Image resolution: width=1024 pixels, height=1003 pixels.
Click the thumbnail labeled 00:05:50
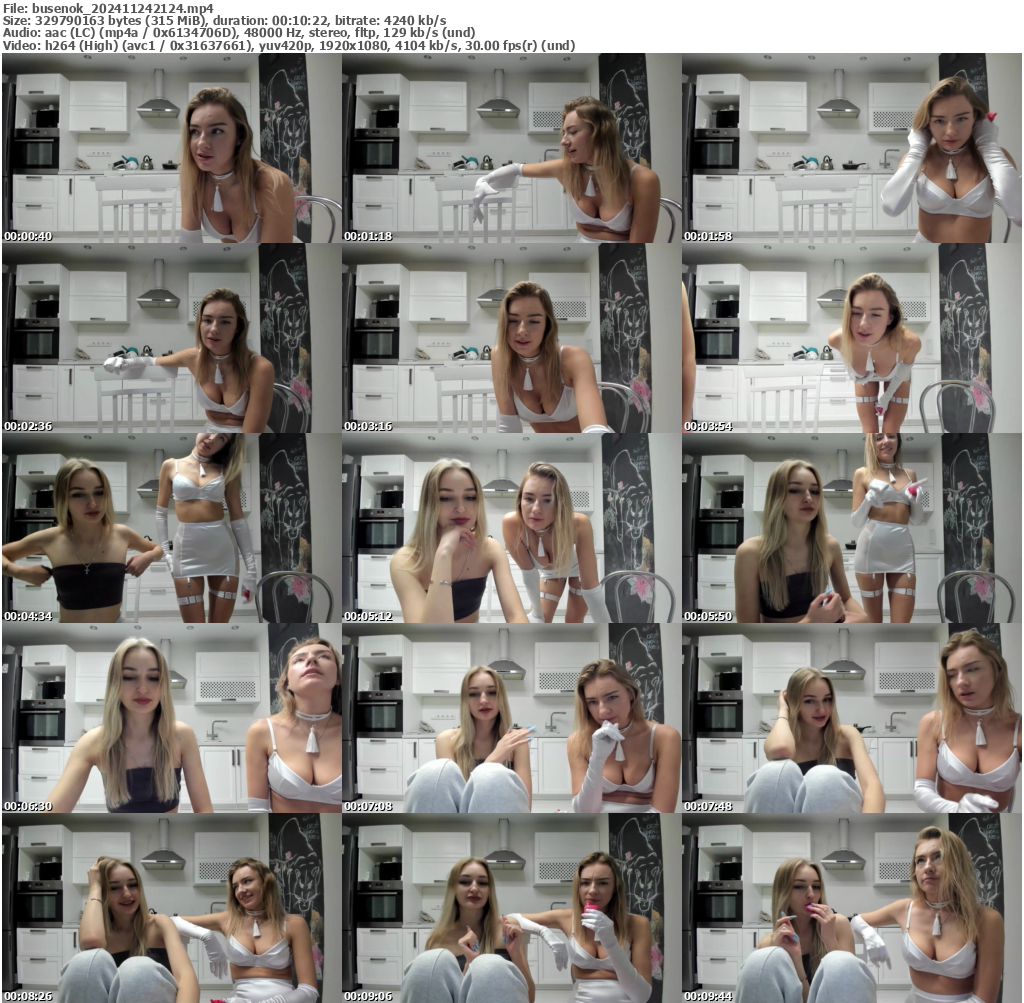pyautogui.click(x=852, y=525)
